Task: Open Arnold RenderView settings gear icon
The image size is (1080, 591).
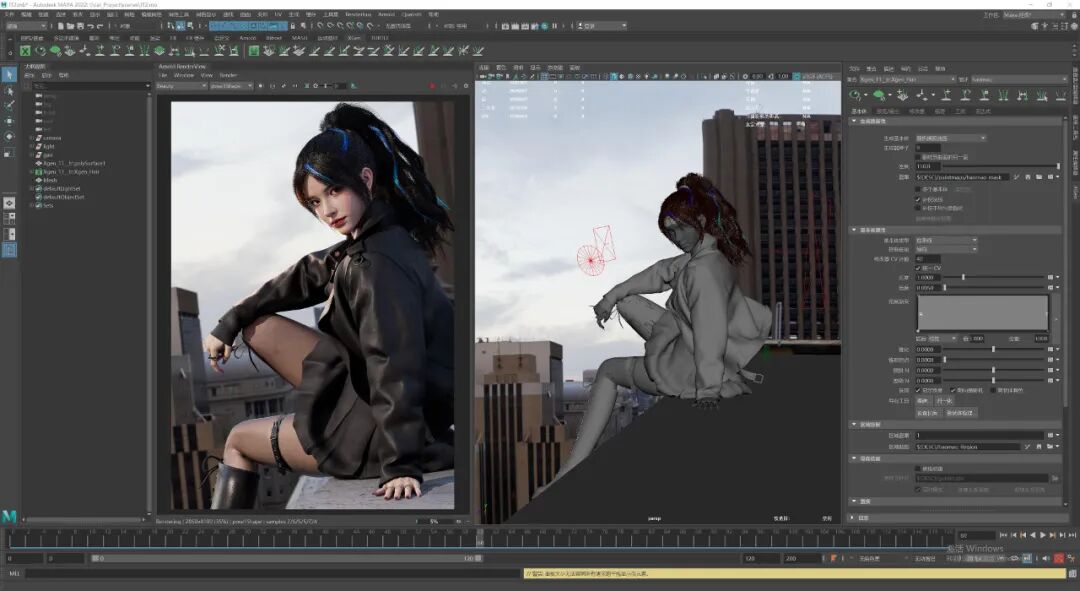Action: point(466,86)
